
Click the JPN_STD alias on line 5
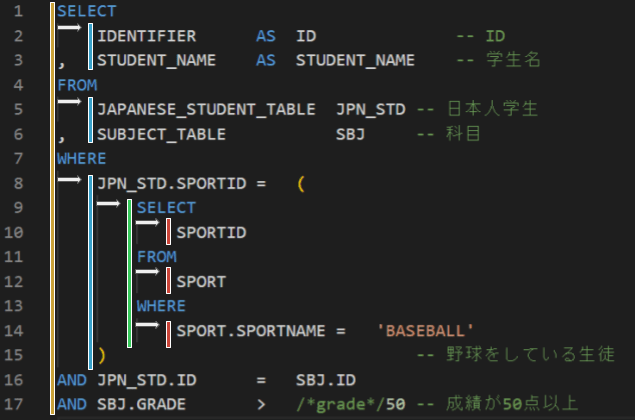371,109
